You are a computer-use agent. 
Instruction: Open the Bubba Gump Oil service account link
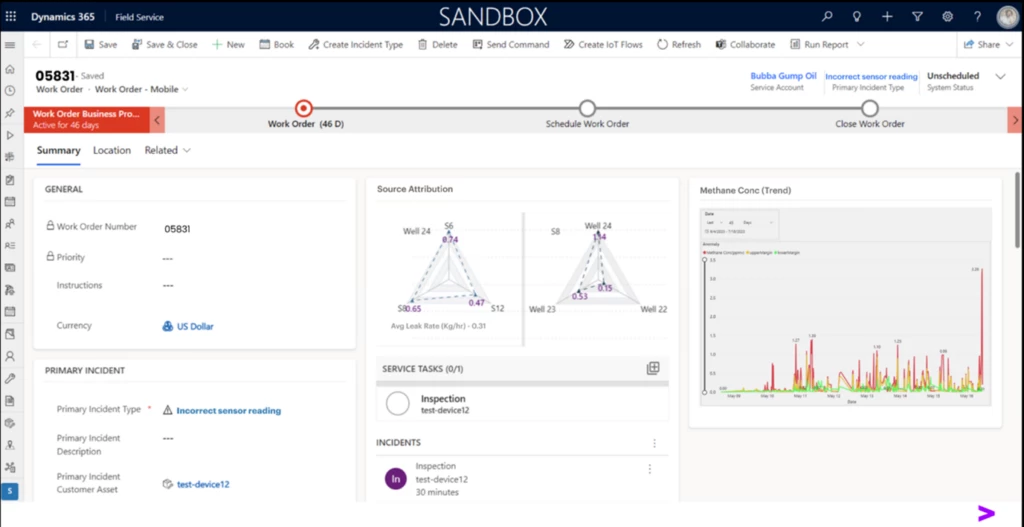pos(783,76)
